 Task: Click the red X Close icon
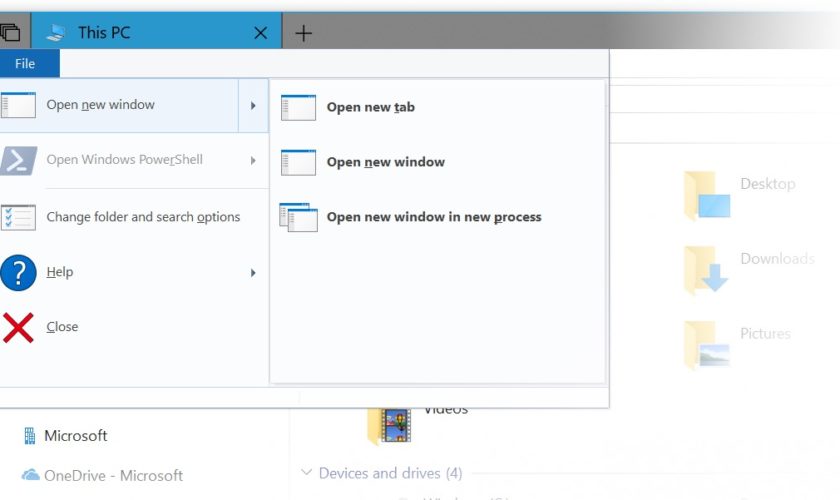coord(18,327)
